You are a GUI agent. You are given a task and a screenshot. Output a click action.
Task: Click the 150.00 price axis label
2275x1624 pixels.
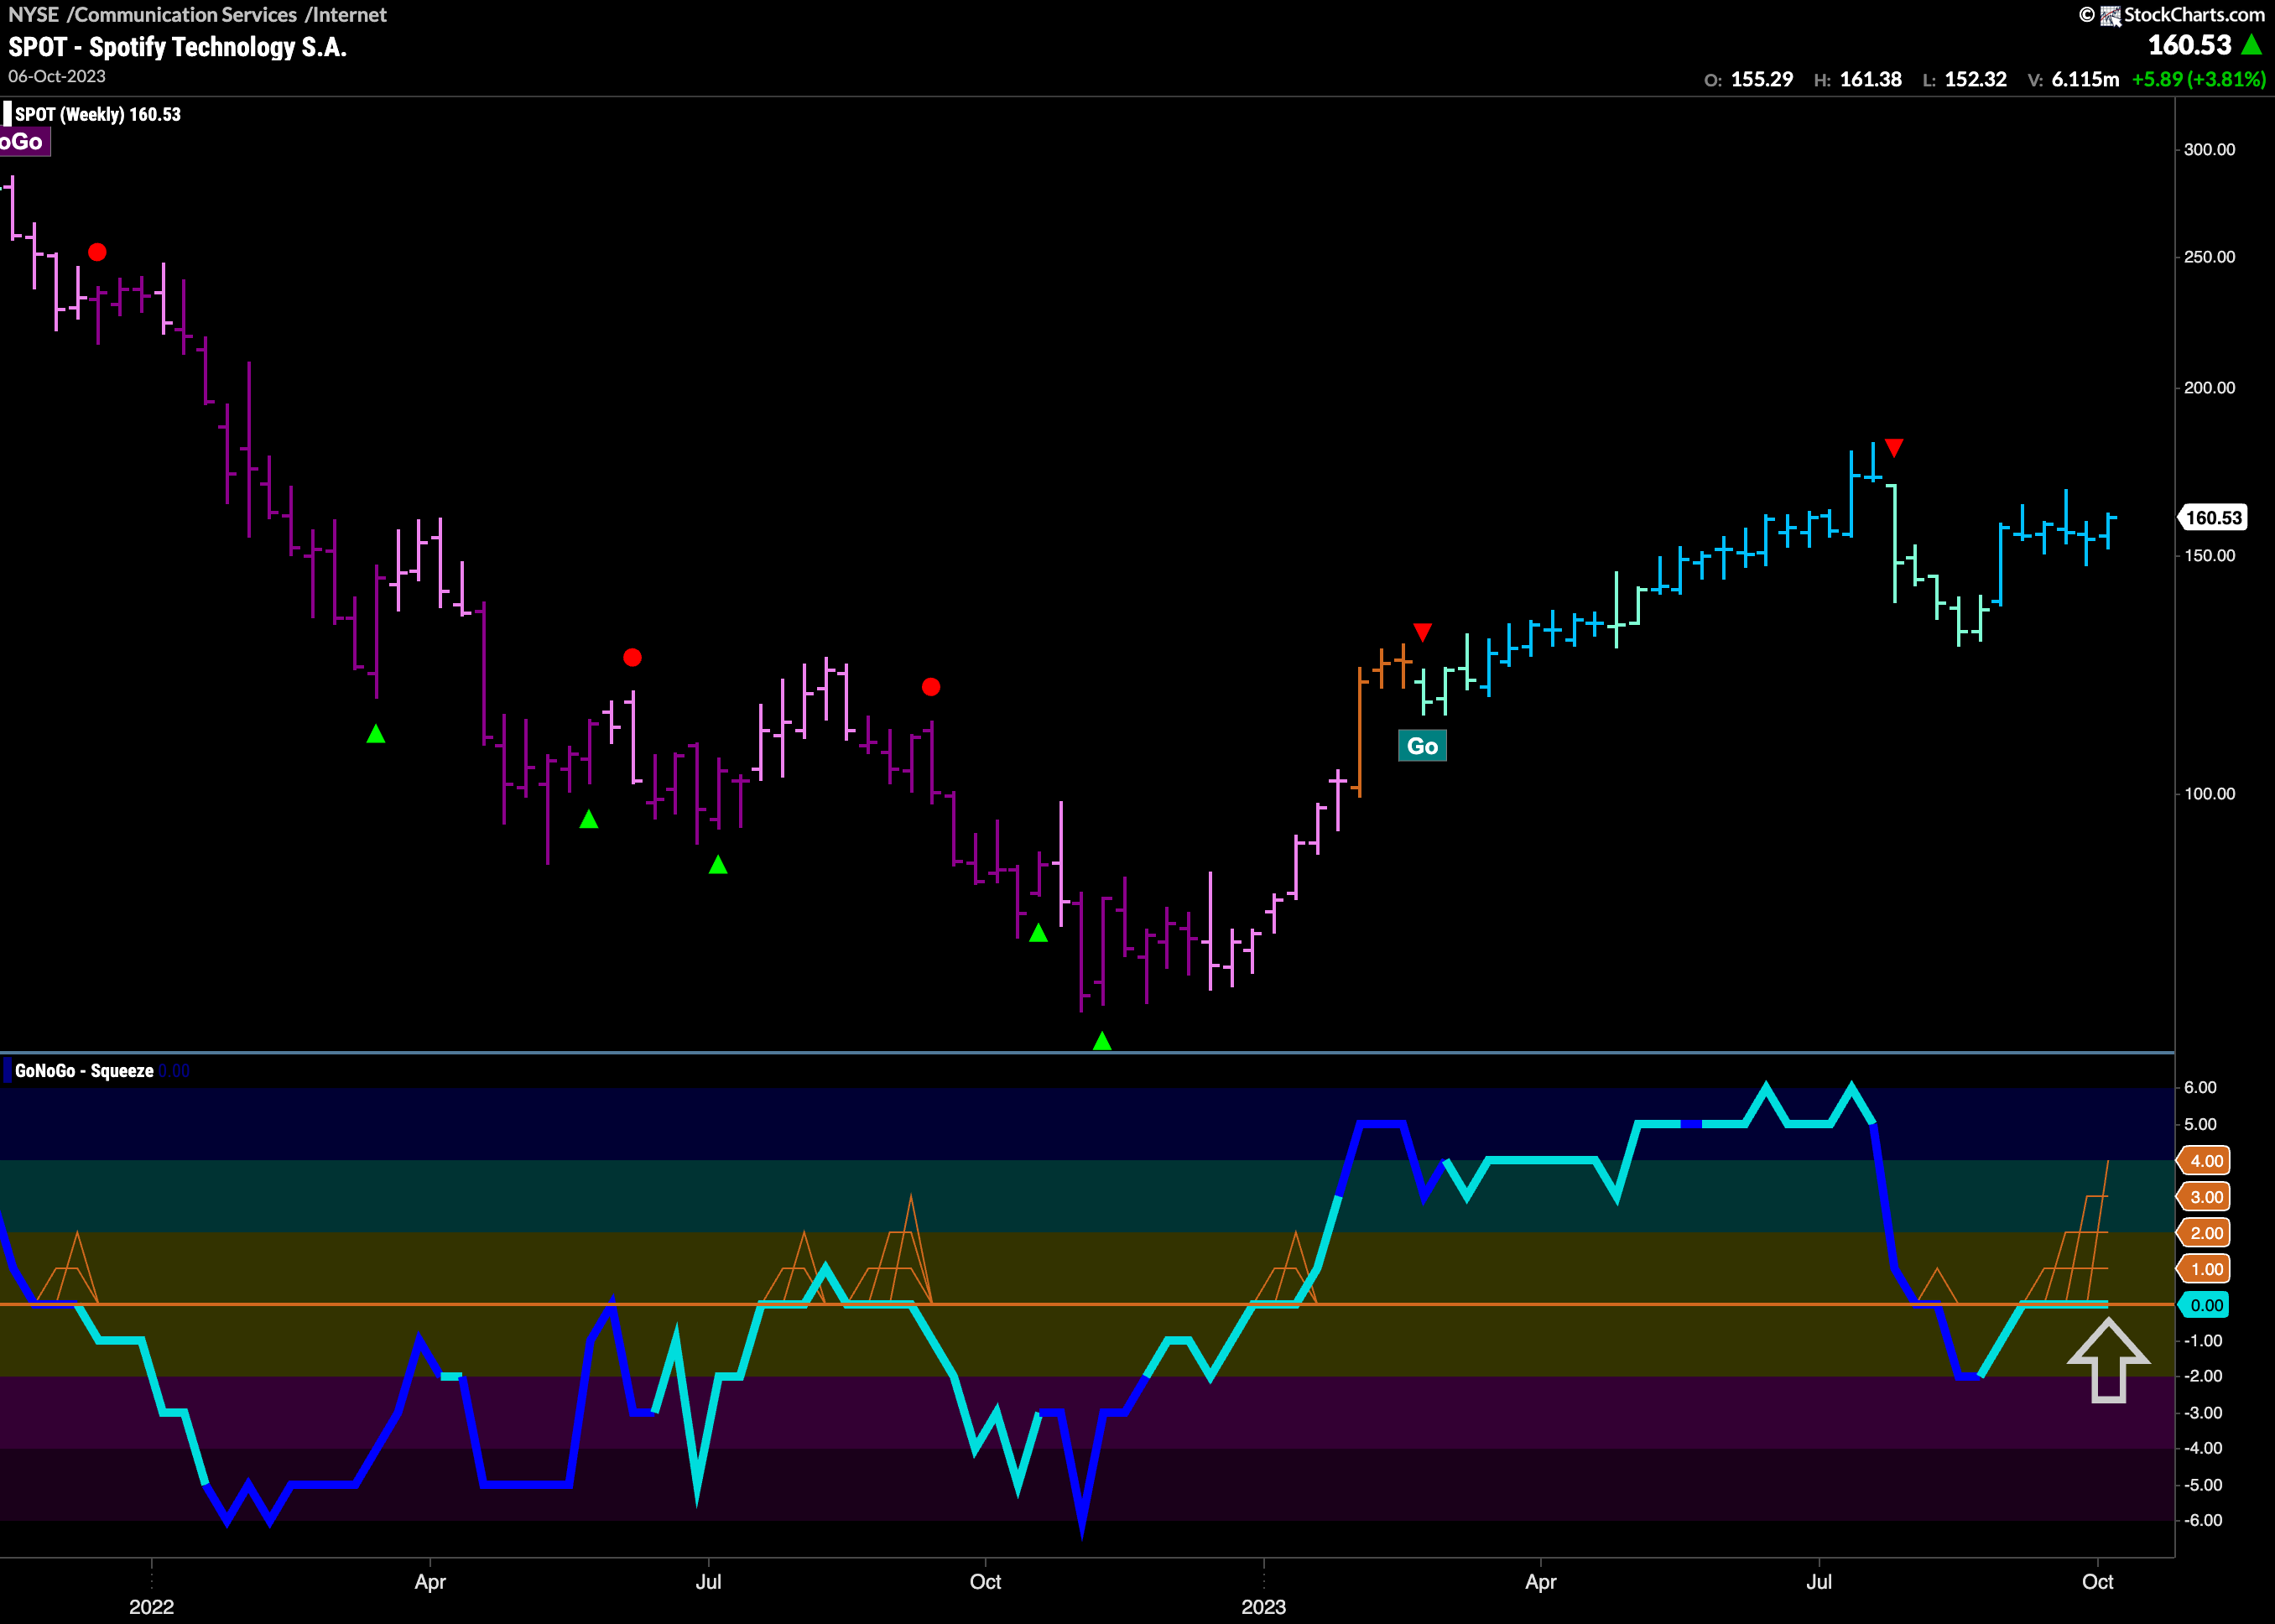click(2209, 556)
